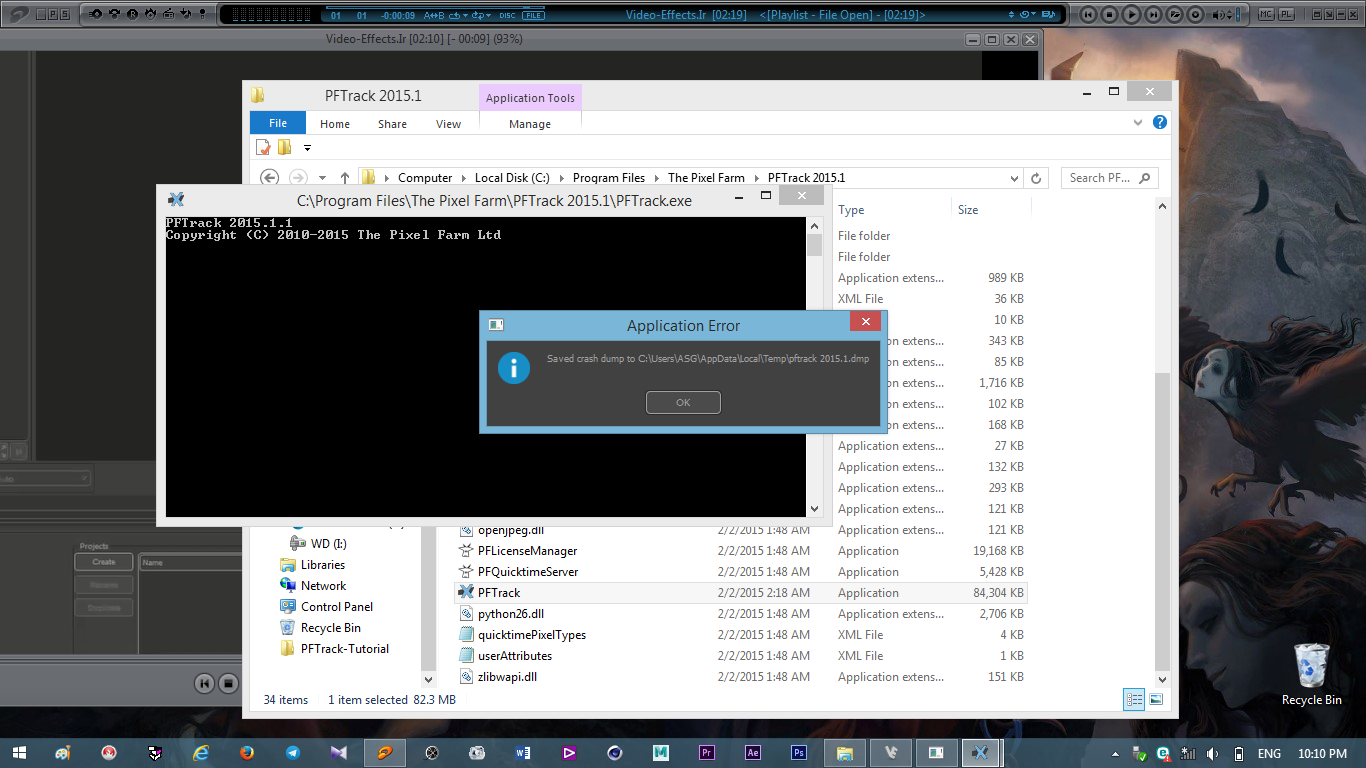The width and height of the screenshot is (1366, 768).
Task: Open Premiere Pro from the taskbar
Action: pos(707,753)
